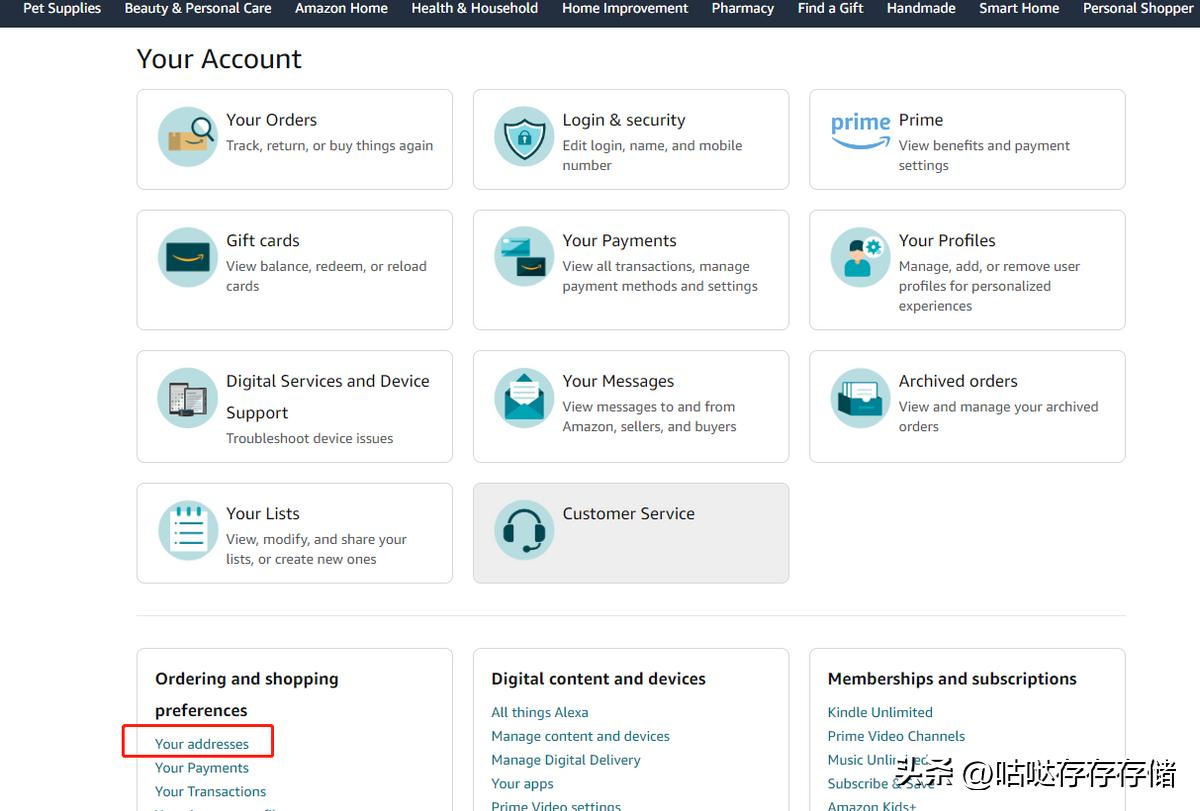Click the Archived orders box icon
The image size is (1200, 811).
(860, 398)
